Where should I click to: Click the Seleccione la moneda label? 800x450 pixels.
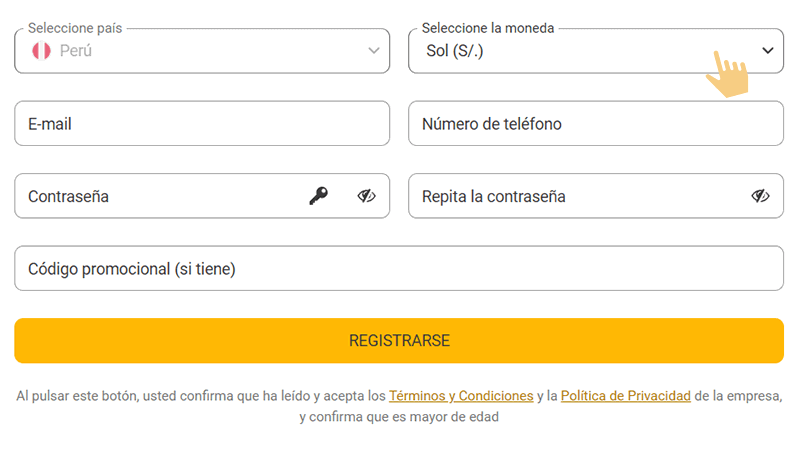coord(488,29)
